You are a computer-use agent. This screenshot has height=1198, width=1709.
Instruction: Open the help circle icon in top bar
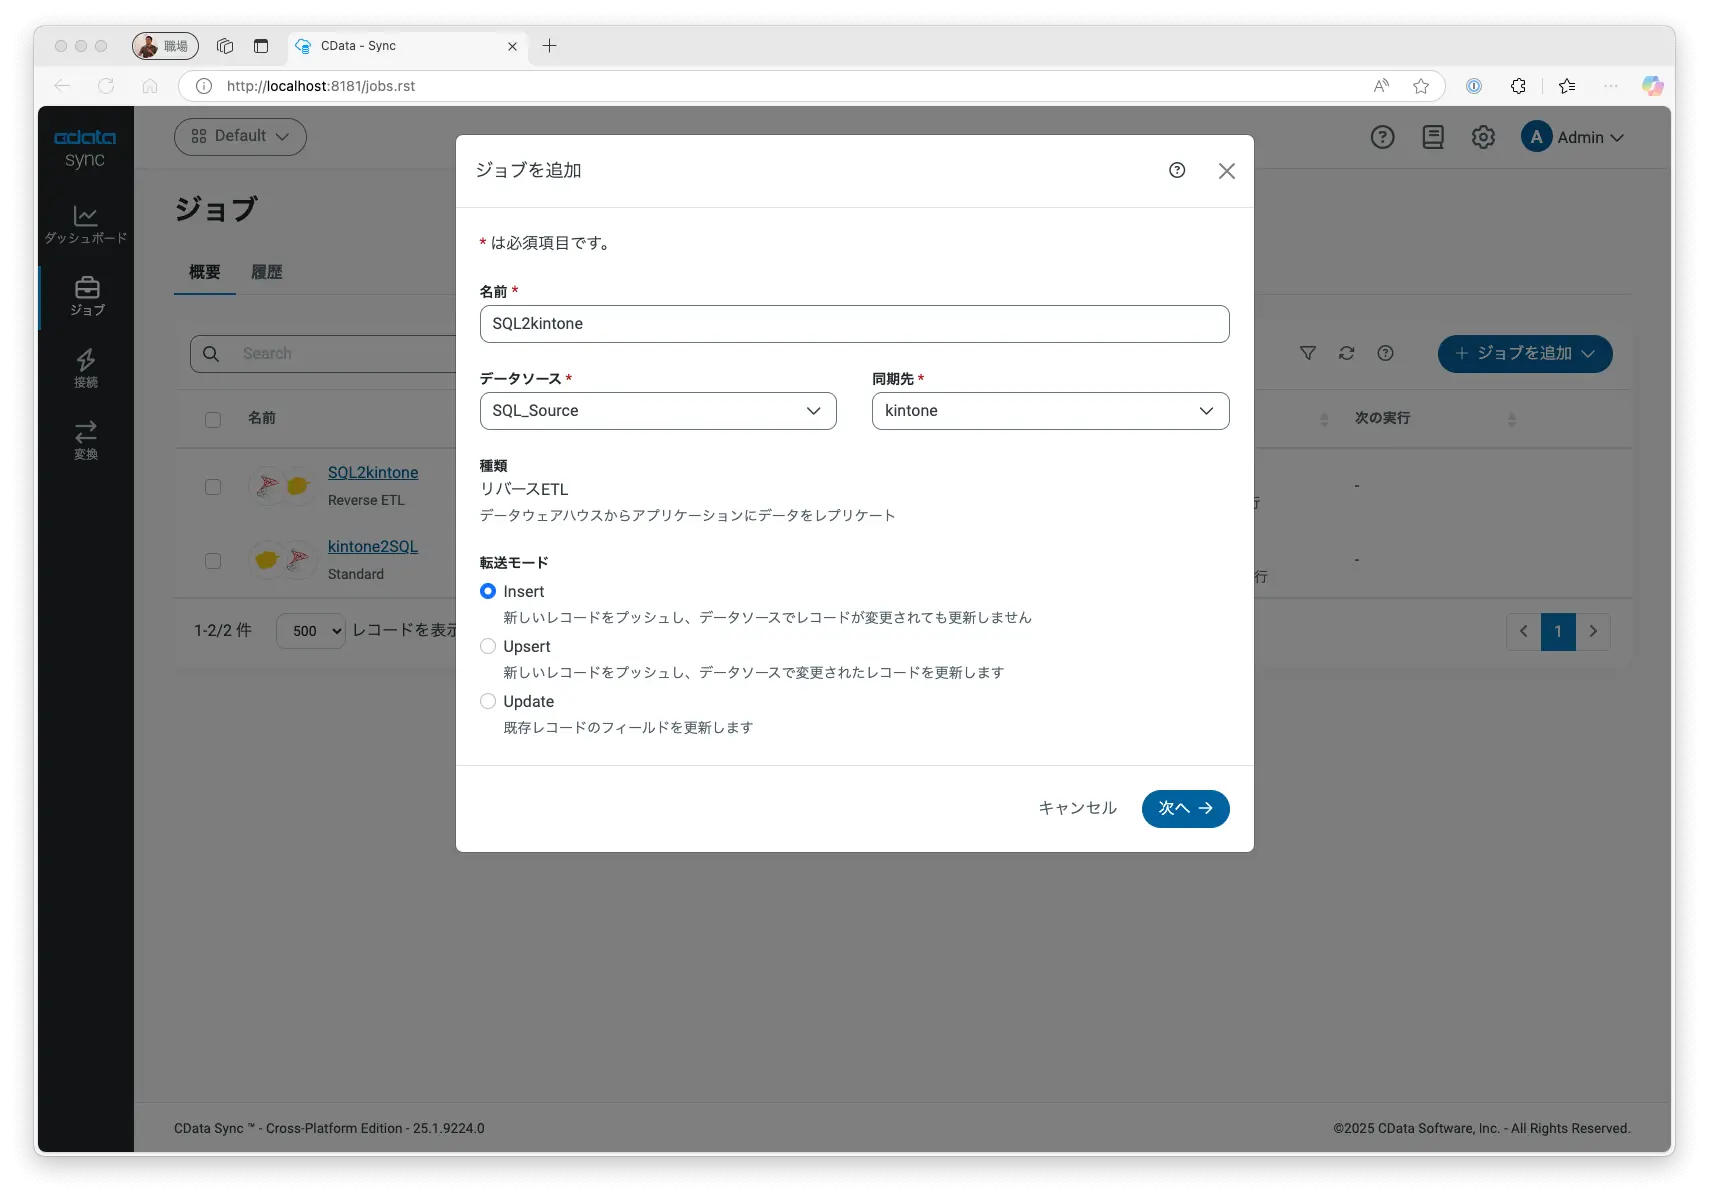pos(1382,137)
